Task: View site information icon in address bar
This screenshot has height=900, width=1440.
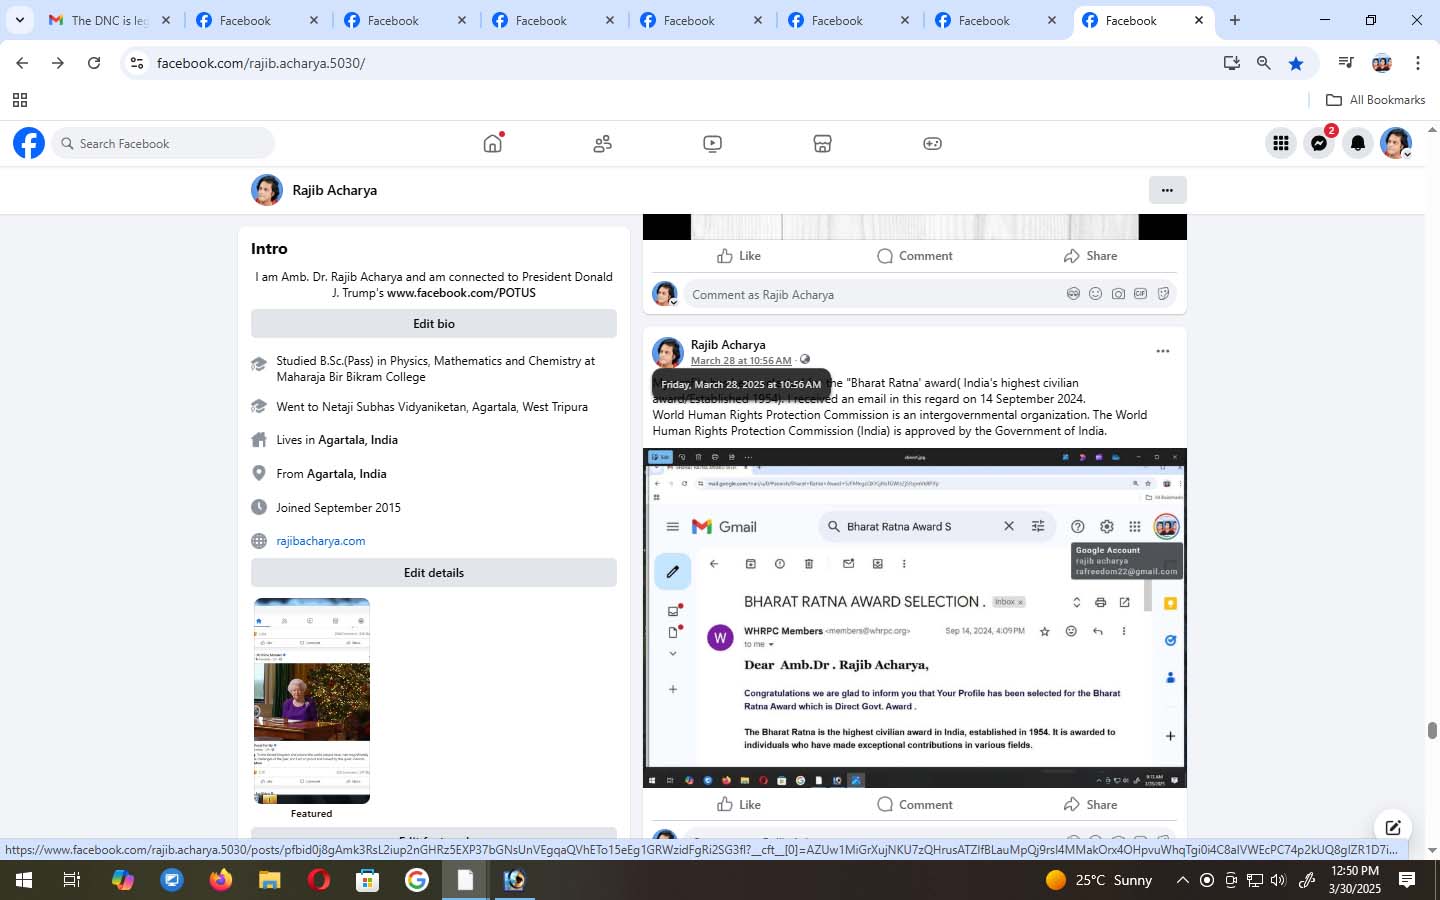Action: click(x=137, y=63)
